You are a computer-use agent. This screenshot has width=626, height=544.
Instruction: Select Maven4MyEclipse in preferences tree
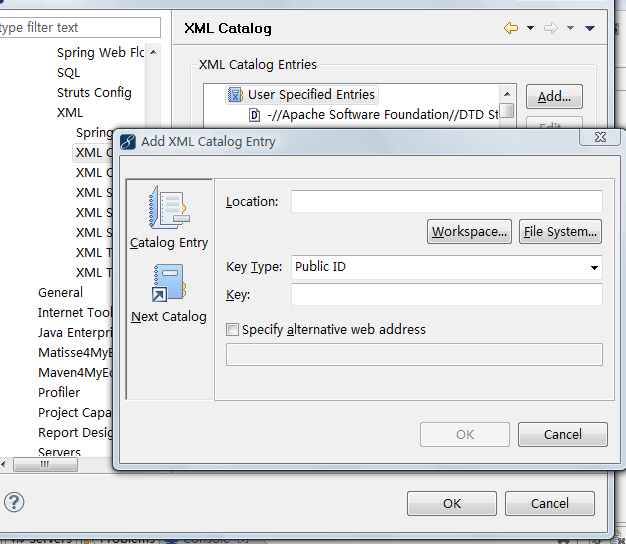tap(75, 372)
